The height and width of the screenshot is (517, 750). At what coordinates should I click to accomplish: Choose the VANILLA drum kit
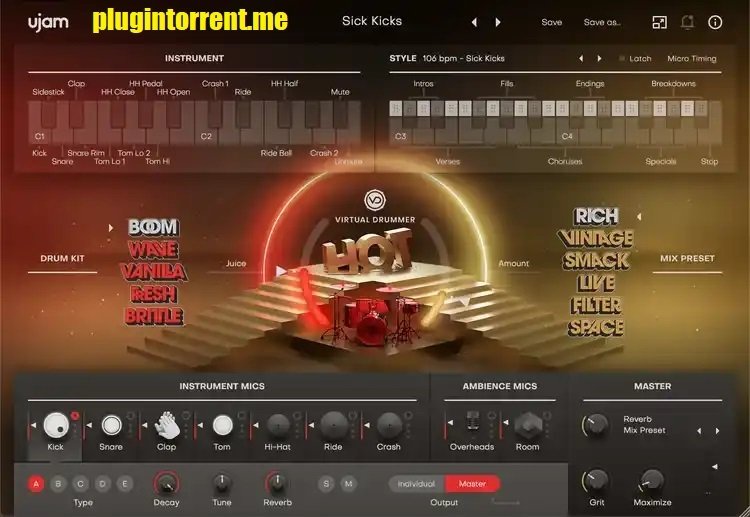point(154,272)
